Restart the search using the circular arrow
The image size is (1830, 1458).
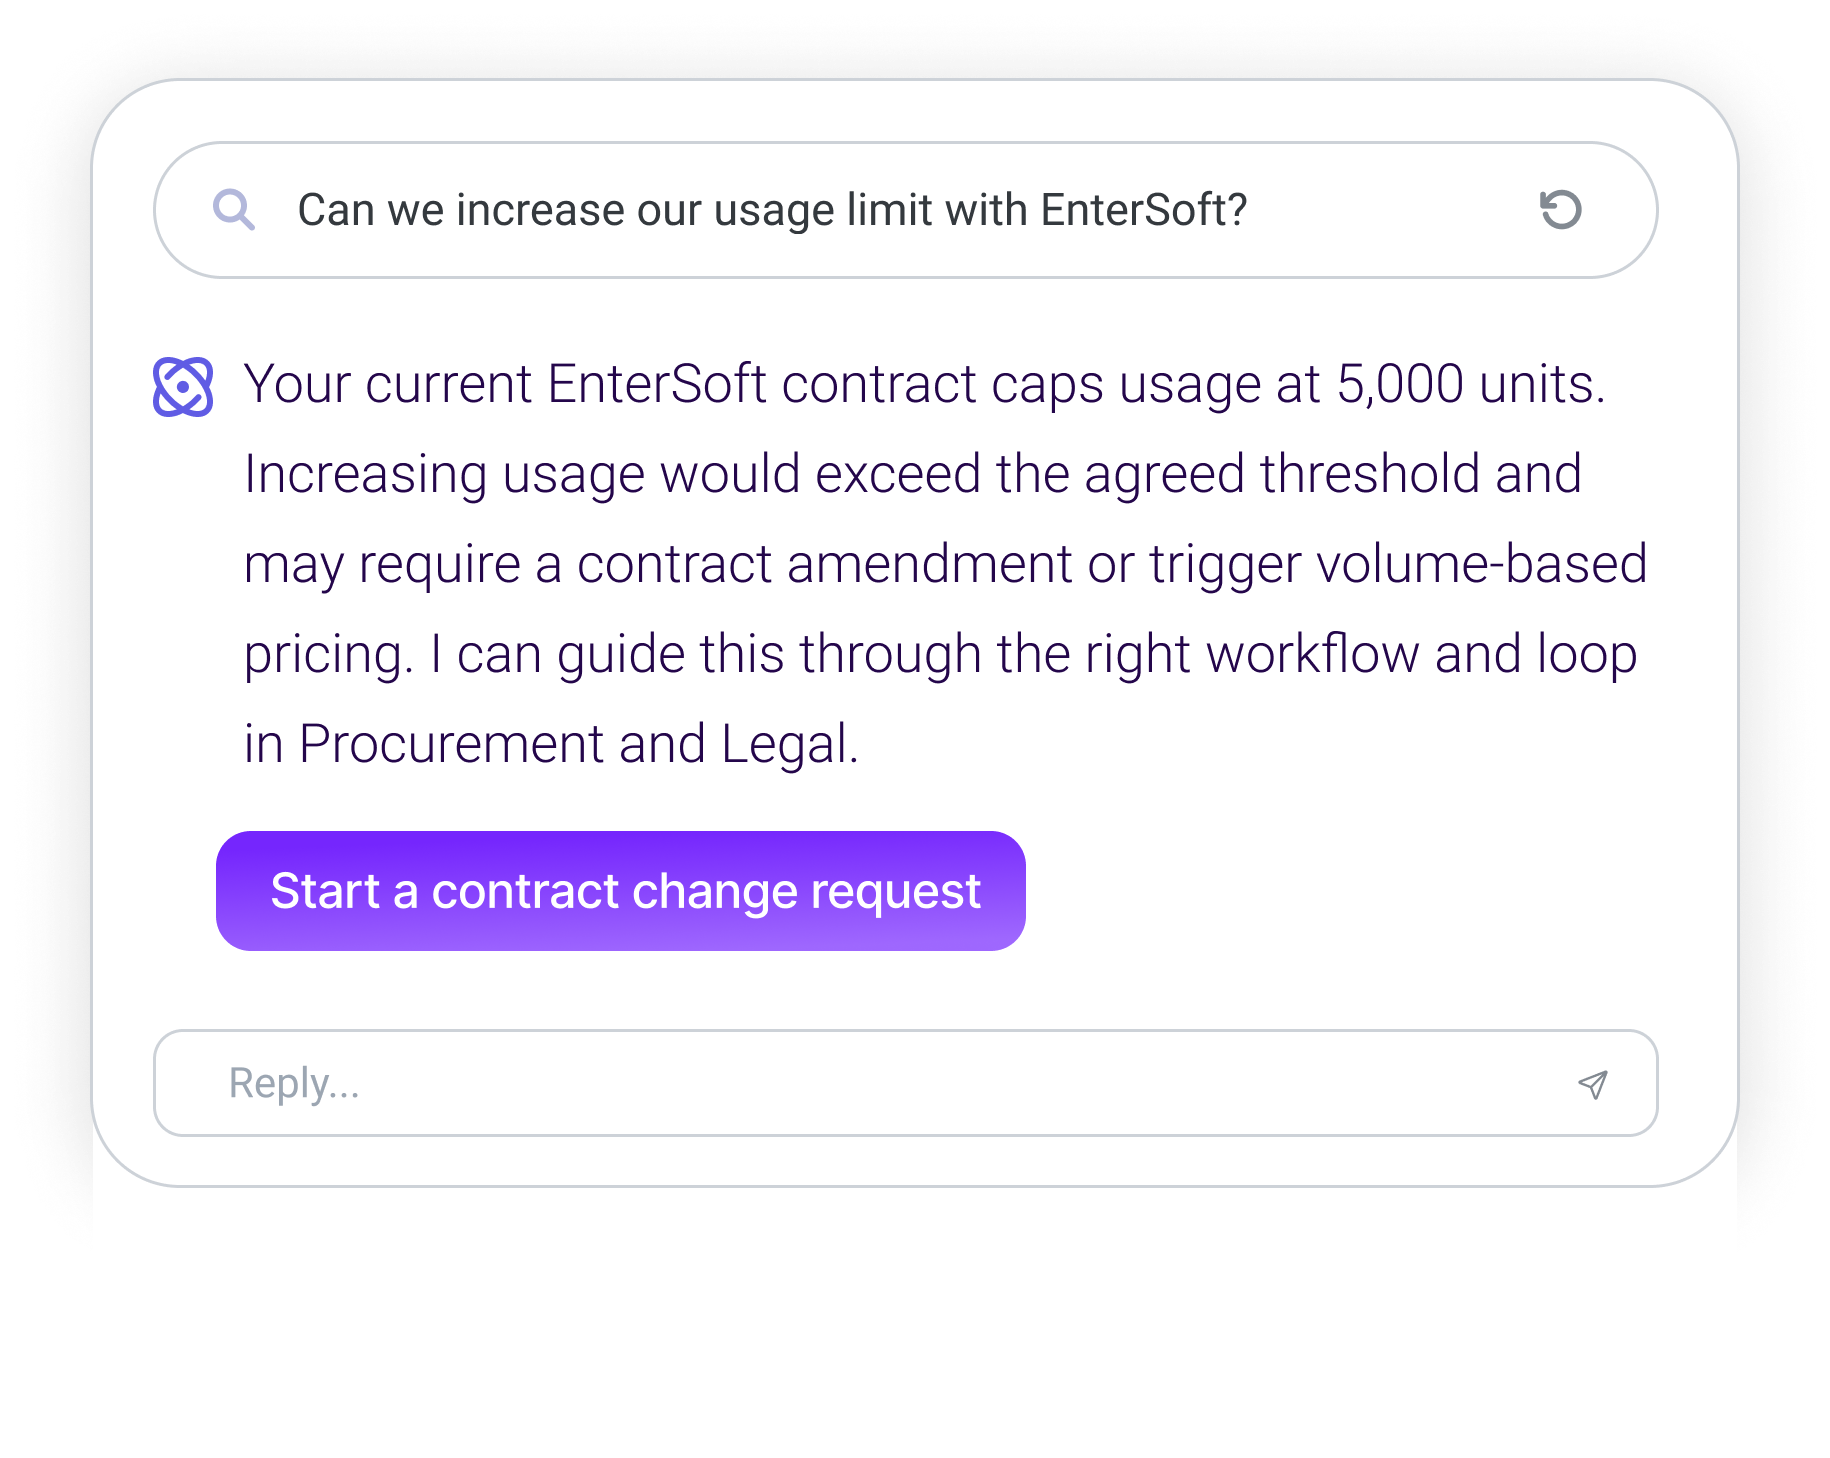tap(1563, 209)
